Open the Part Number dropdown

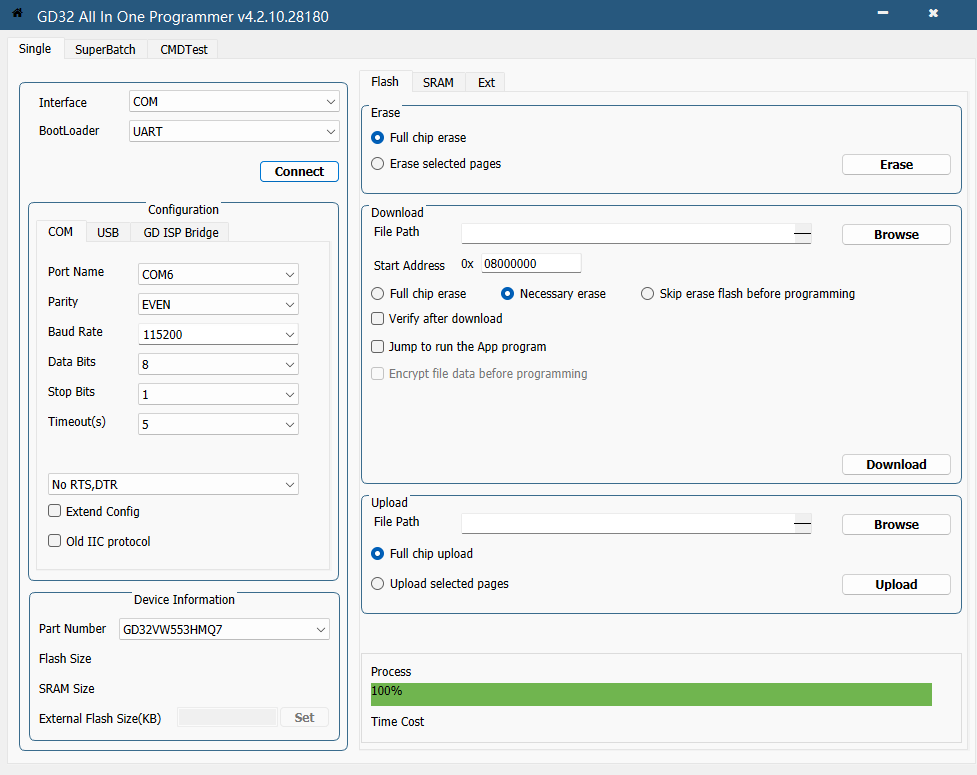[224, 630]
